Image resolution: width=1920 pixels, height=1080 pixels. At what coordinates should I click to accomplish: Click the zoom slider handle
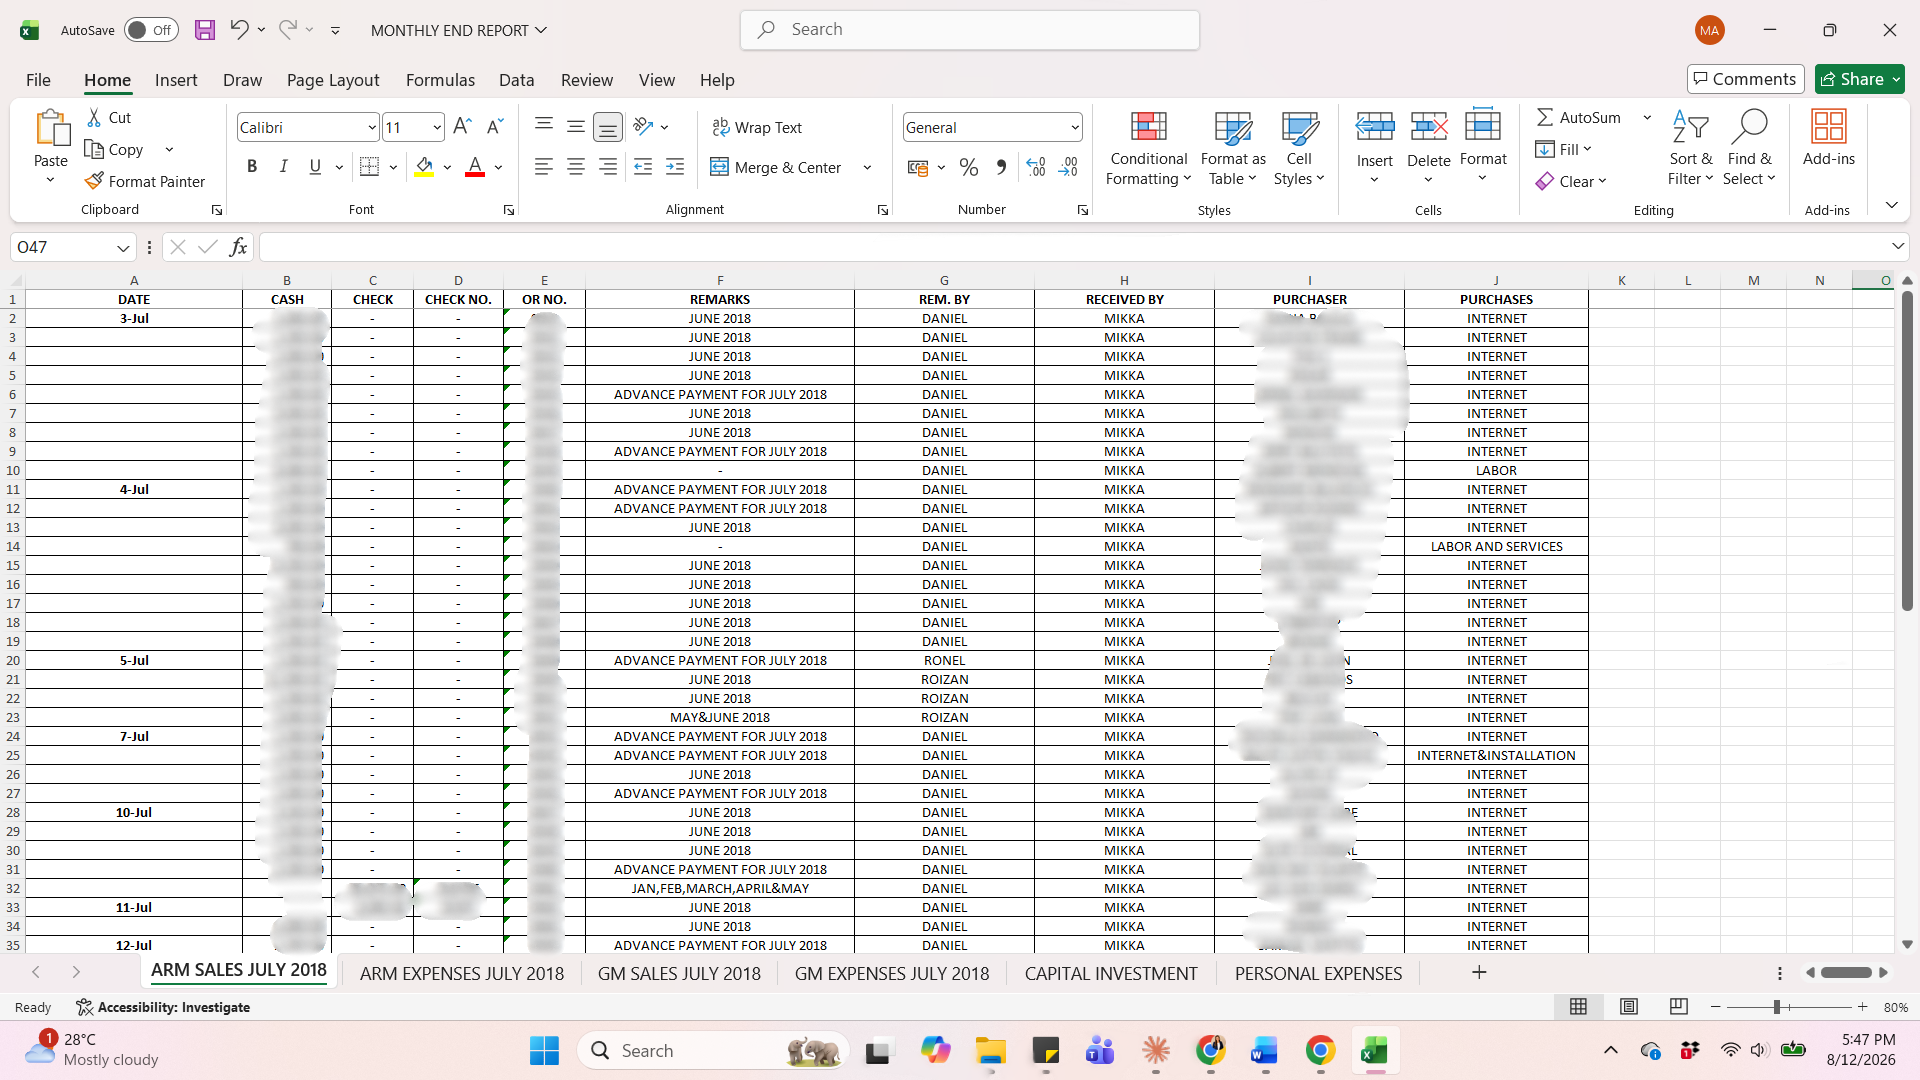pos(1777,1007)
